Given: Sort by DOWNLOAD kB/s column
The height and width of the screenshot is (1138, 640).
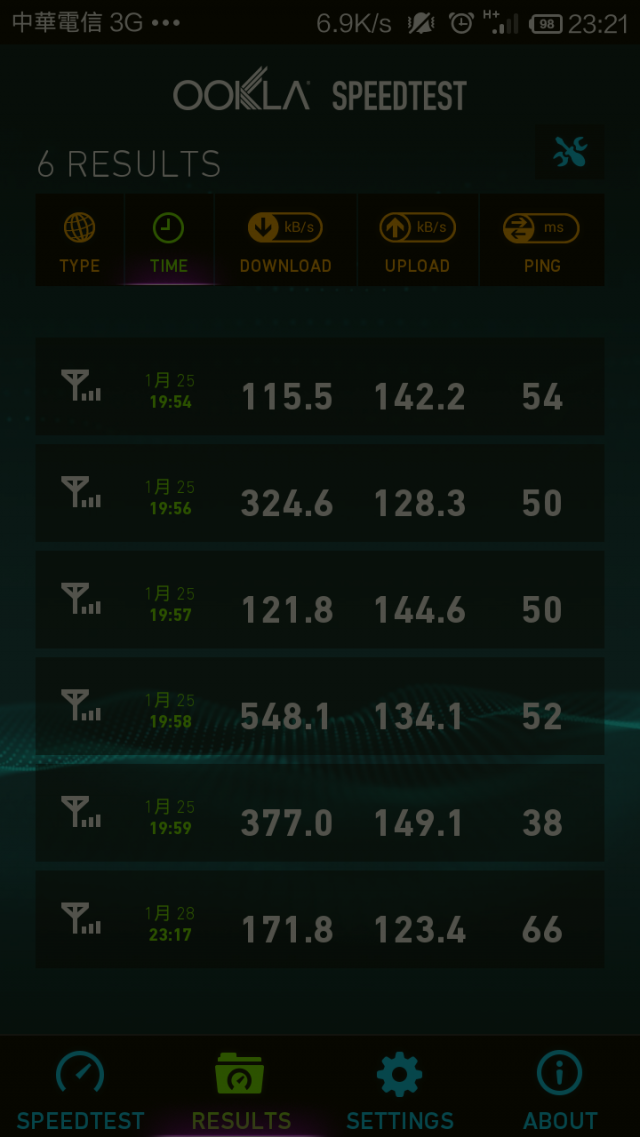Looking at the screenshot, I should pyautogui.click(x=285, y=240).
